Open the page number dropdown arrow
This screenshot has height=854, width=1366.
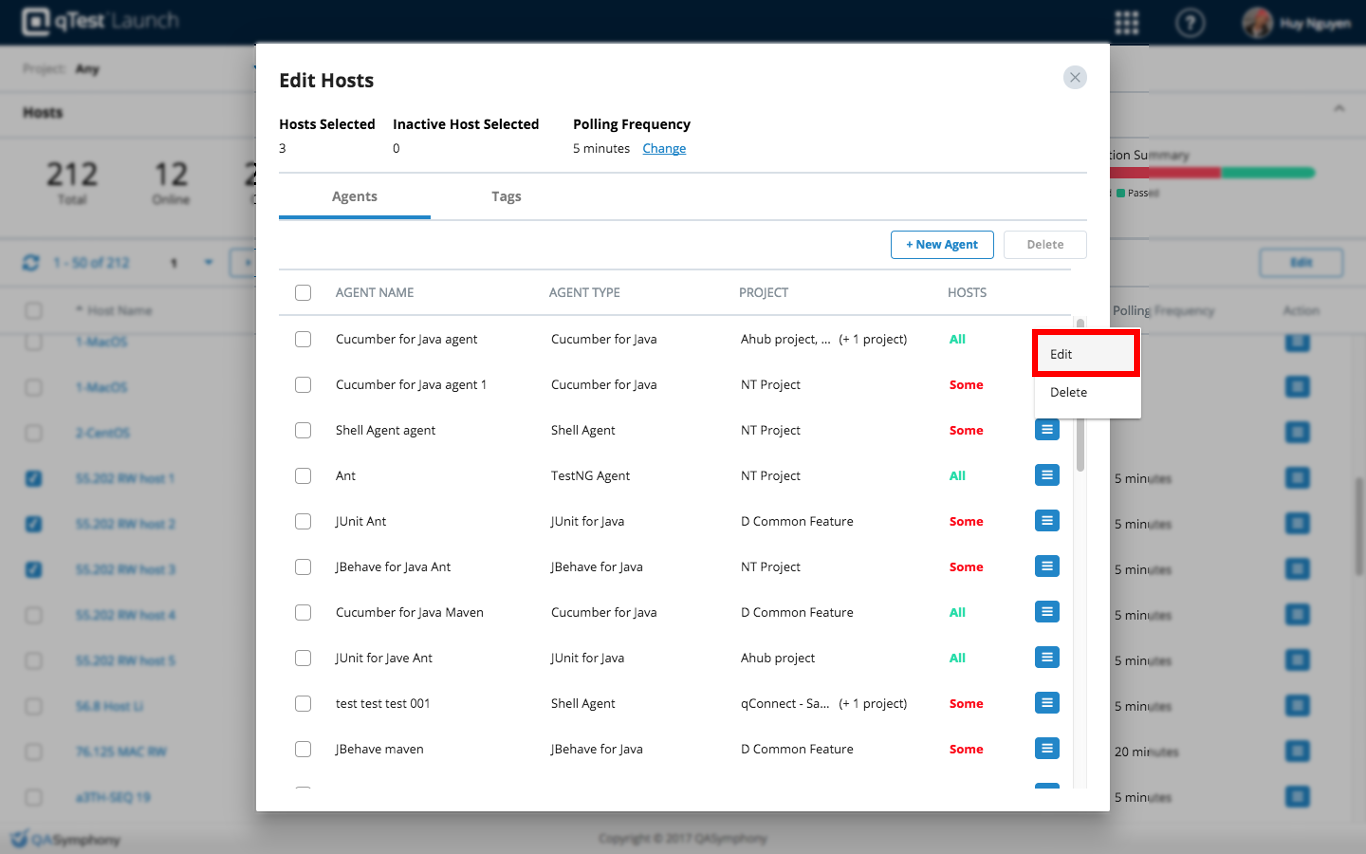209,263
